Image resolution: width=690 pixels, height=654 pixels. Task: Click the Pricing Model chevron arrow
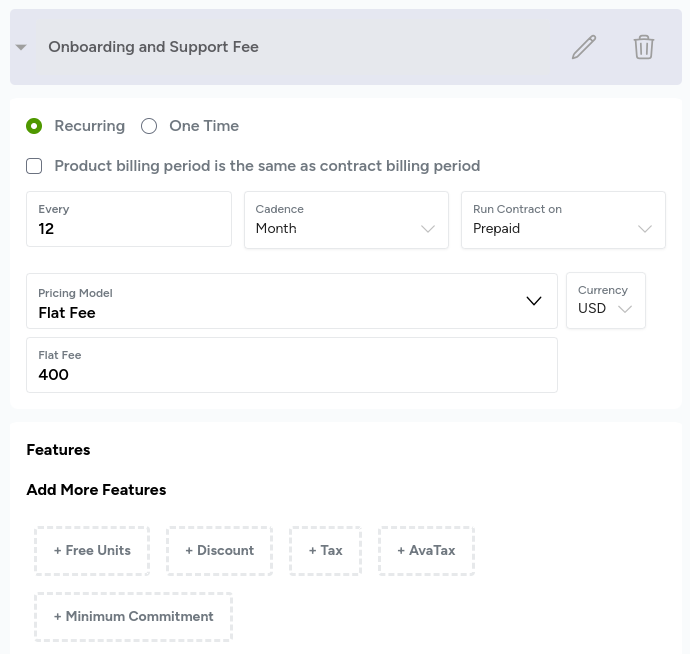534,301
